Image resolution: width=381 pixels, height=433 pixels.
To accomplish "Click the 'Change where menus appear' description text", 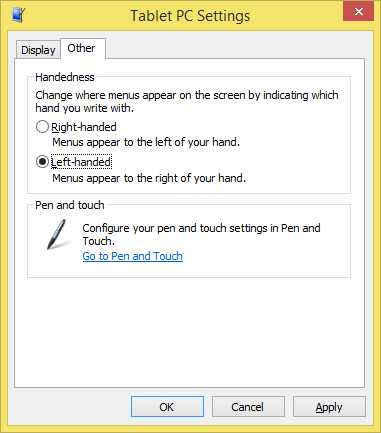I will (x=187, y=102).
